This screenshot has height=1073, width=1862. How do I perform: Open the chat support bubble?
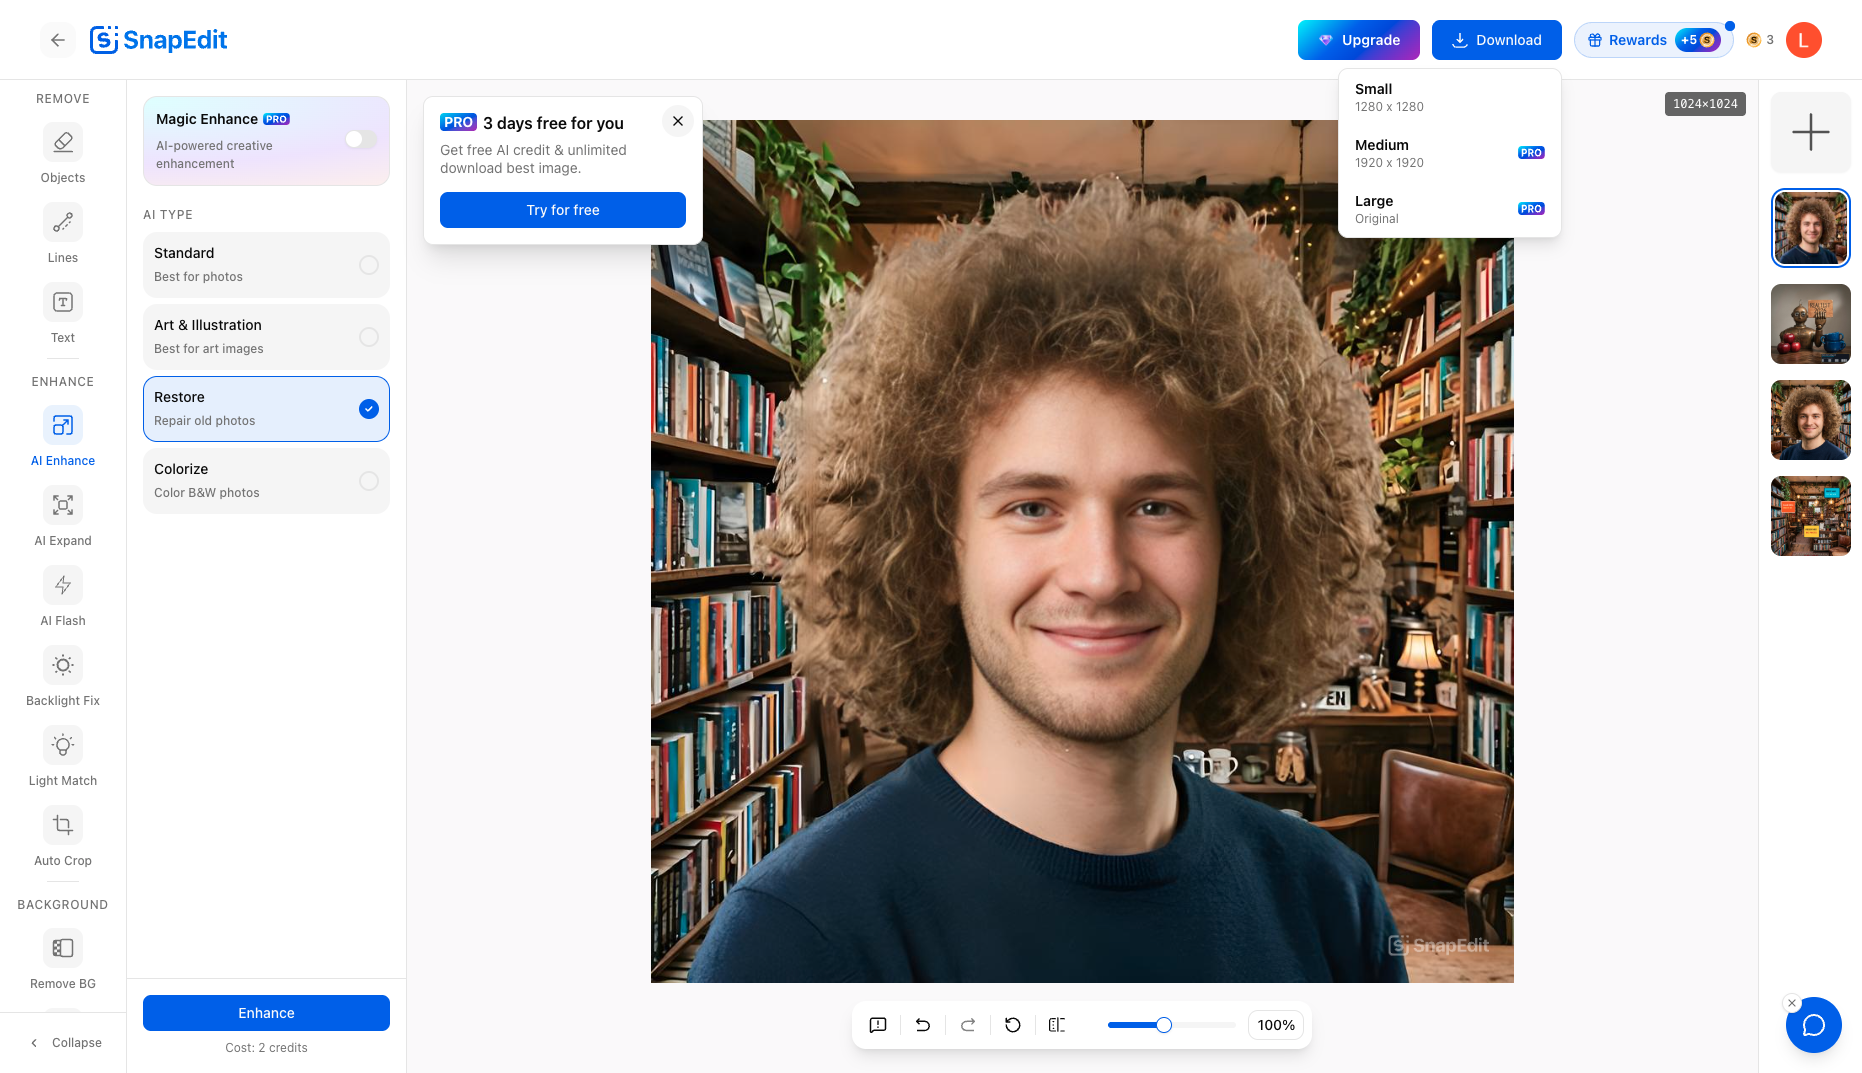[x=1814, y=1025]
